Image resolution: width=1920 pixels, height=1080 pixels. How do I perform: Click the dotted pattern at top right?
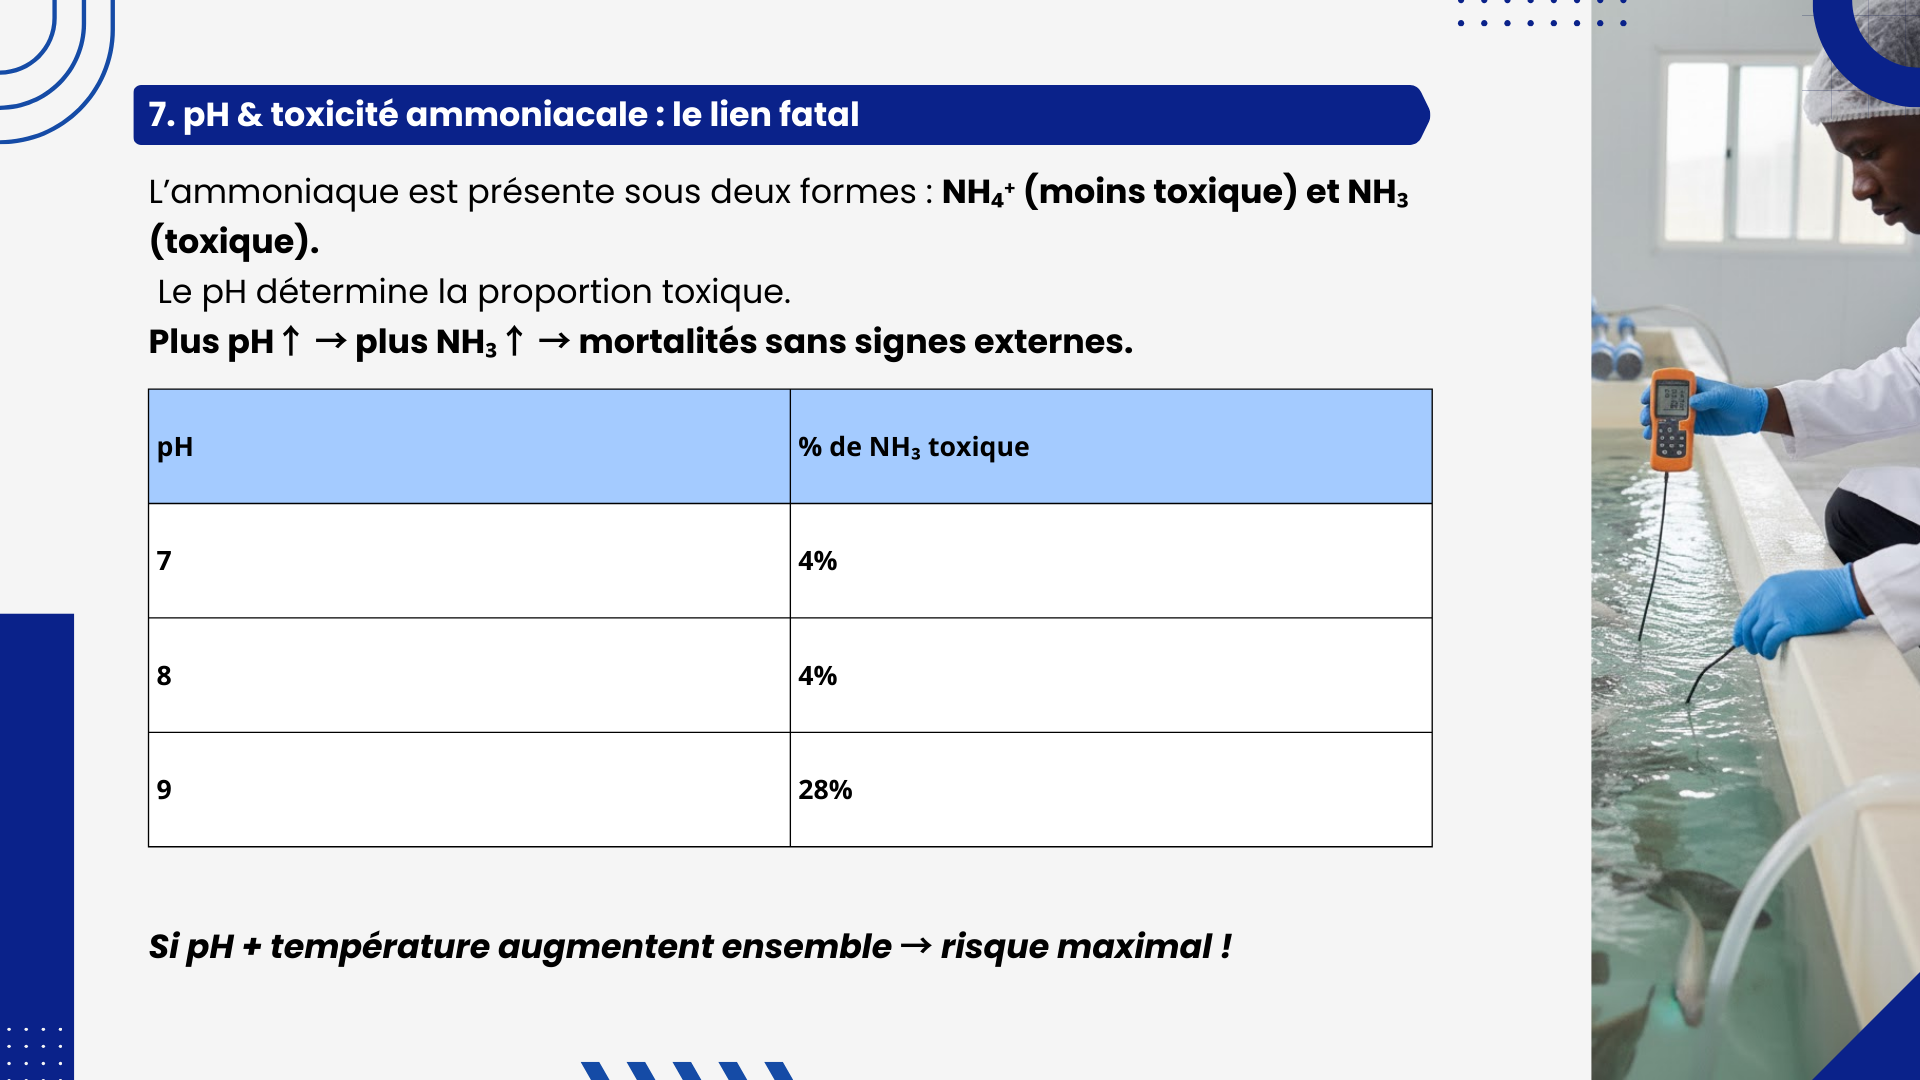click(x=1542, y=13)
